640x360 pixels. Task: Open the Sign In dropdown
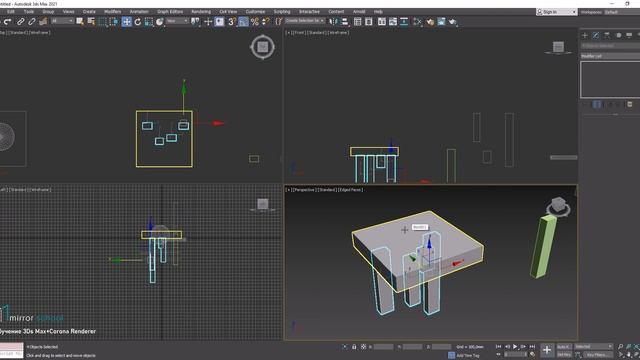(x=556, y=12)
